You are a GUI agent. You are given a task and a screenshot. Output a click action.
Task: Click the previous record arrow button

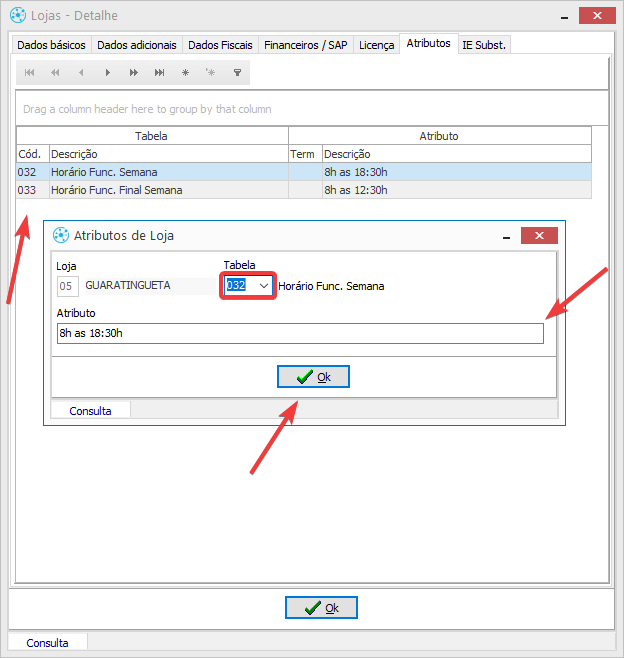tap(81, 73)
